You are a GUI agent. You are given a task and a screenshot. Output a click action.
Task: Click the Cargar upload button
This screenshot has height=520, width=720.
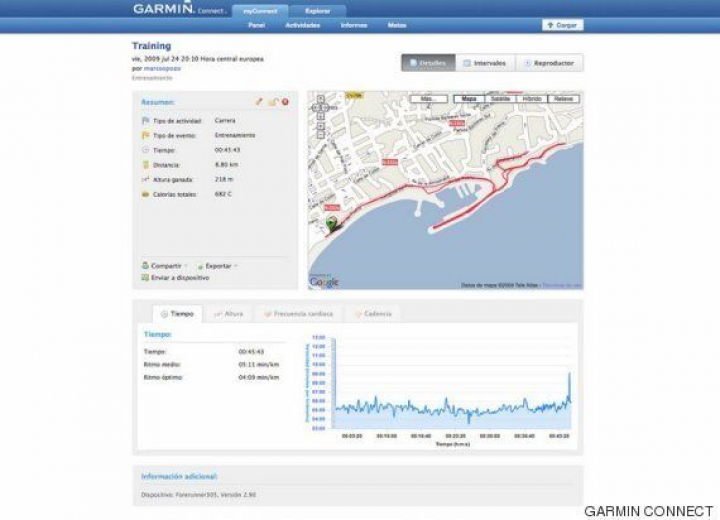coord(563,25)
